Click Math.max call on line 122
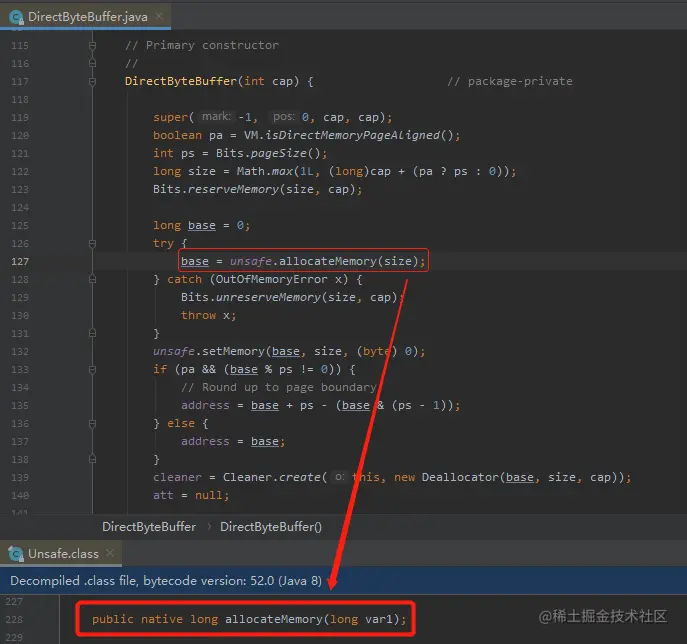 [265, 171]
